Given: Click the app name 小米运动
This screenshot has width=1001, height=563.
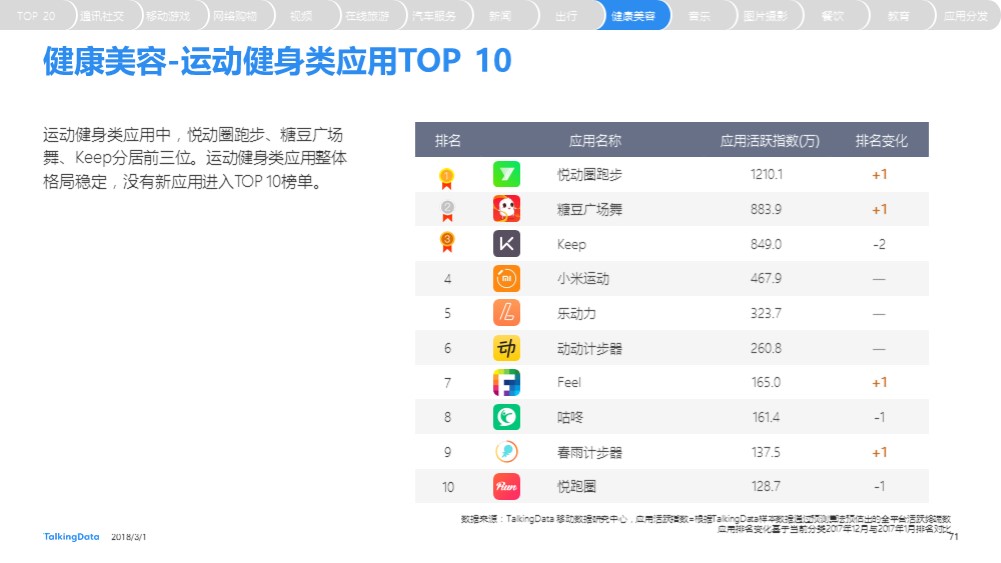Looking at the screenshot, I should pyautogui.click(x=583, y=279).
